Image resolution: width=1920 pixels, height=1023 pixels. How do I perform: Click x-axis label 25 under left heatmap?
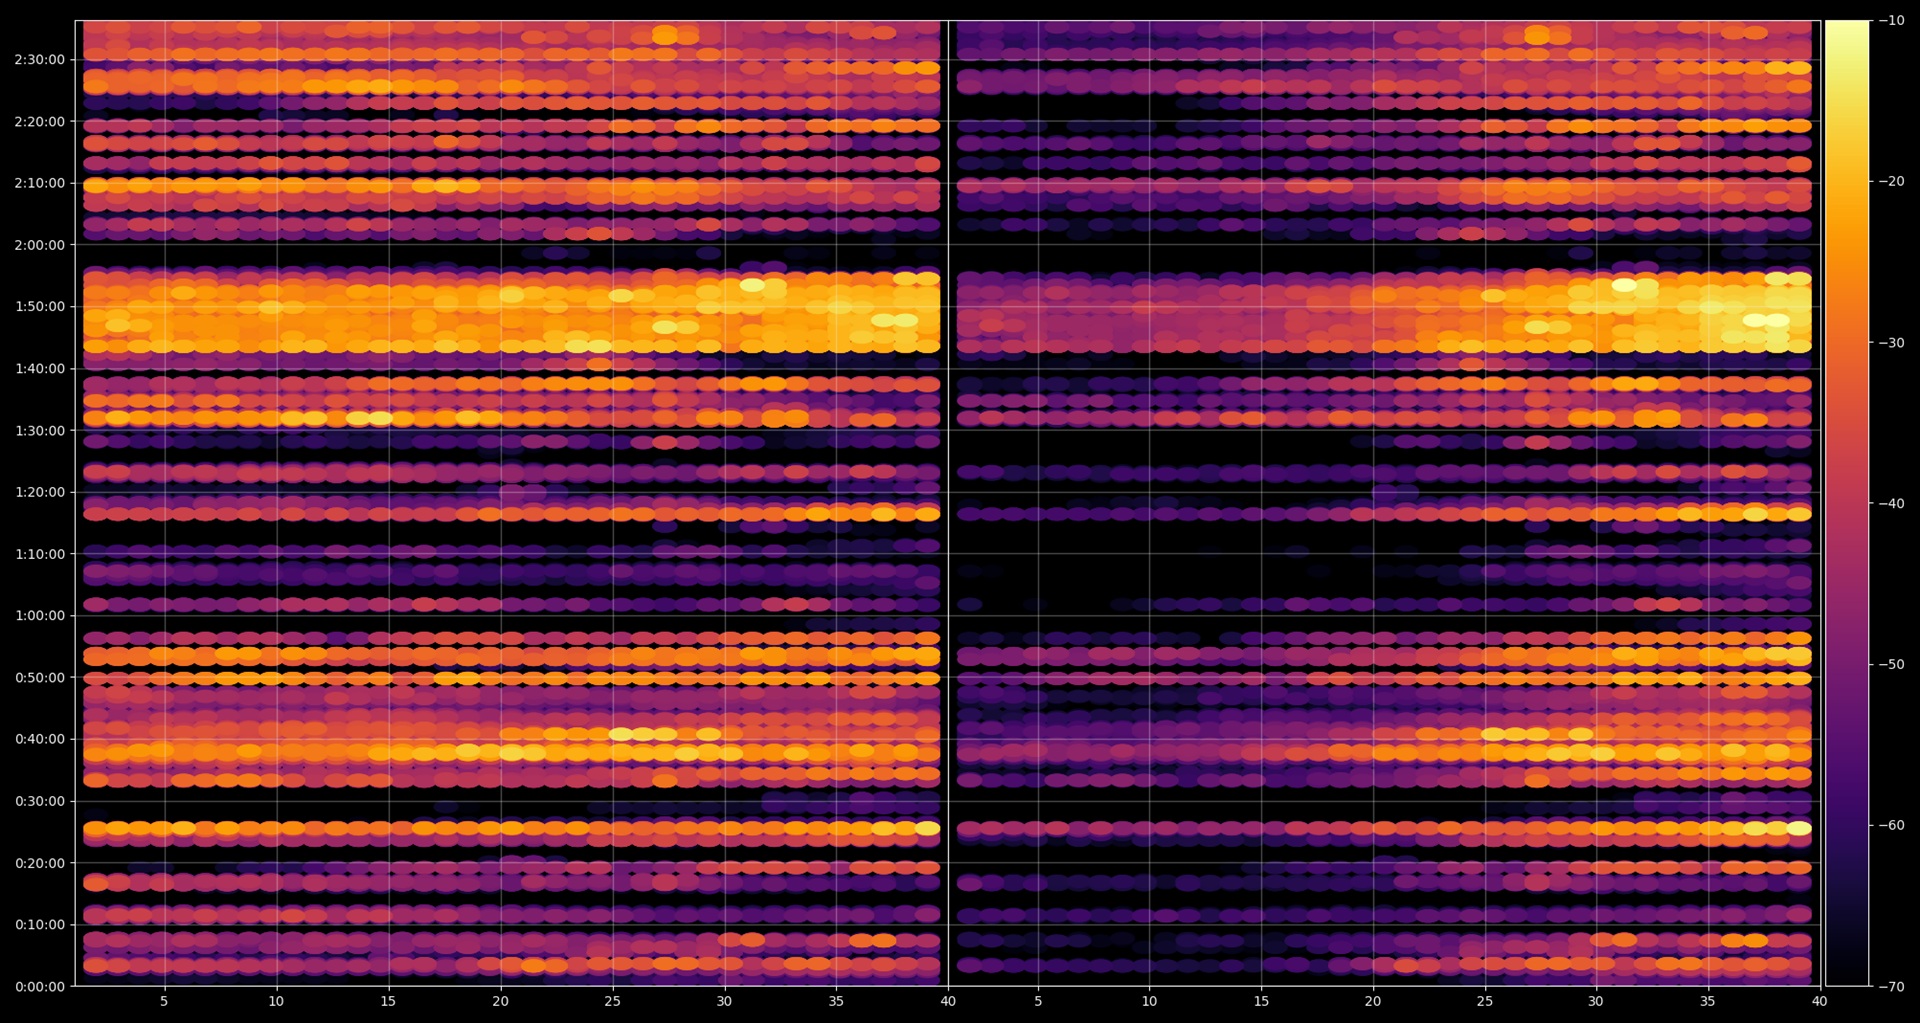(x=612, y=1001)
